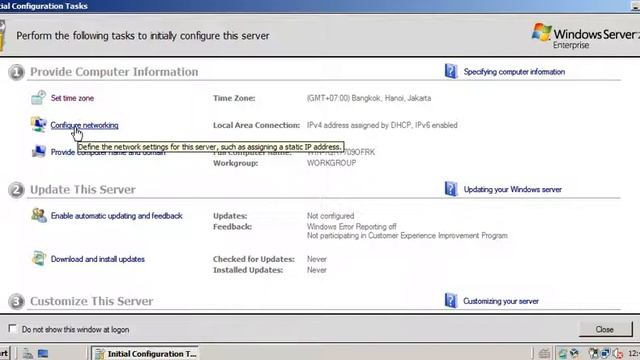Click help icon beside Specifying computer information
This screenshot has height=360, width=640.
point(451,71)
